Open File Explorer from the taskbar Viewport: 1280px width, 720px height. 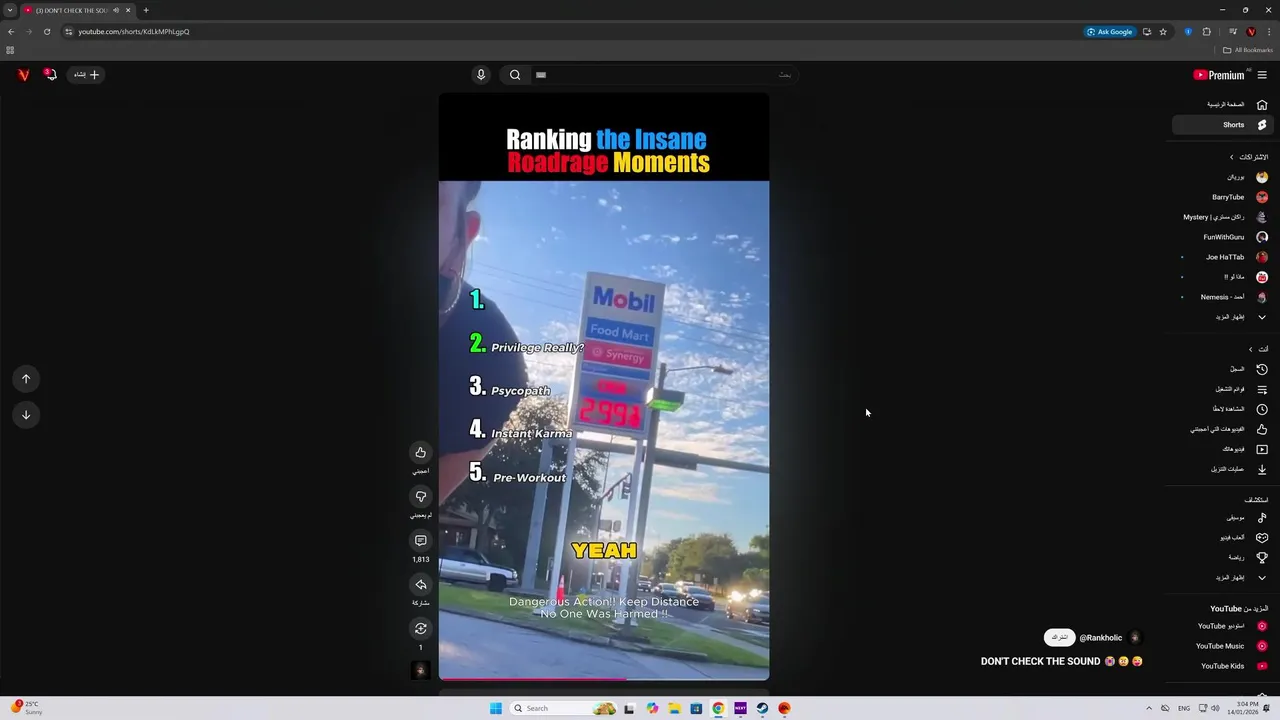(674, 708)
